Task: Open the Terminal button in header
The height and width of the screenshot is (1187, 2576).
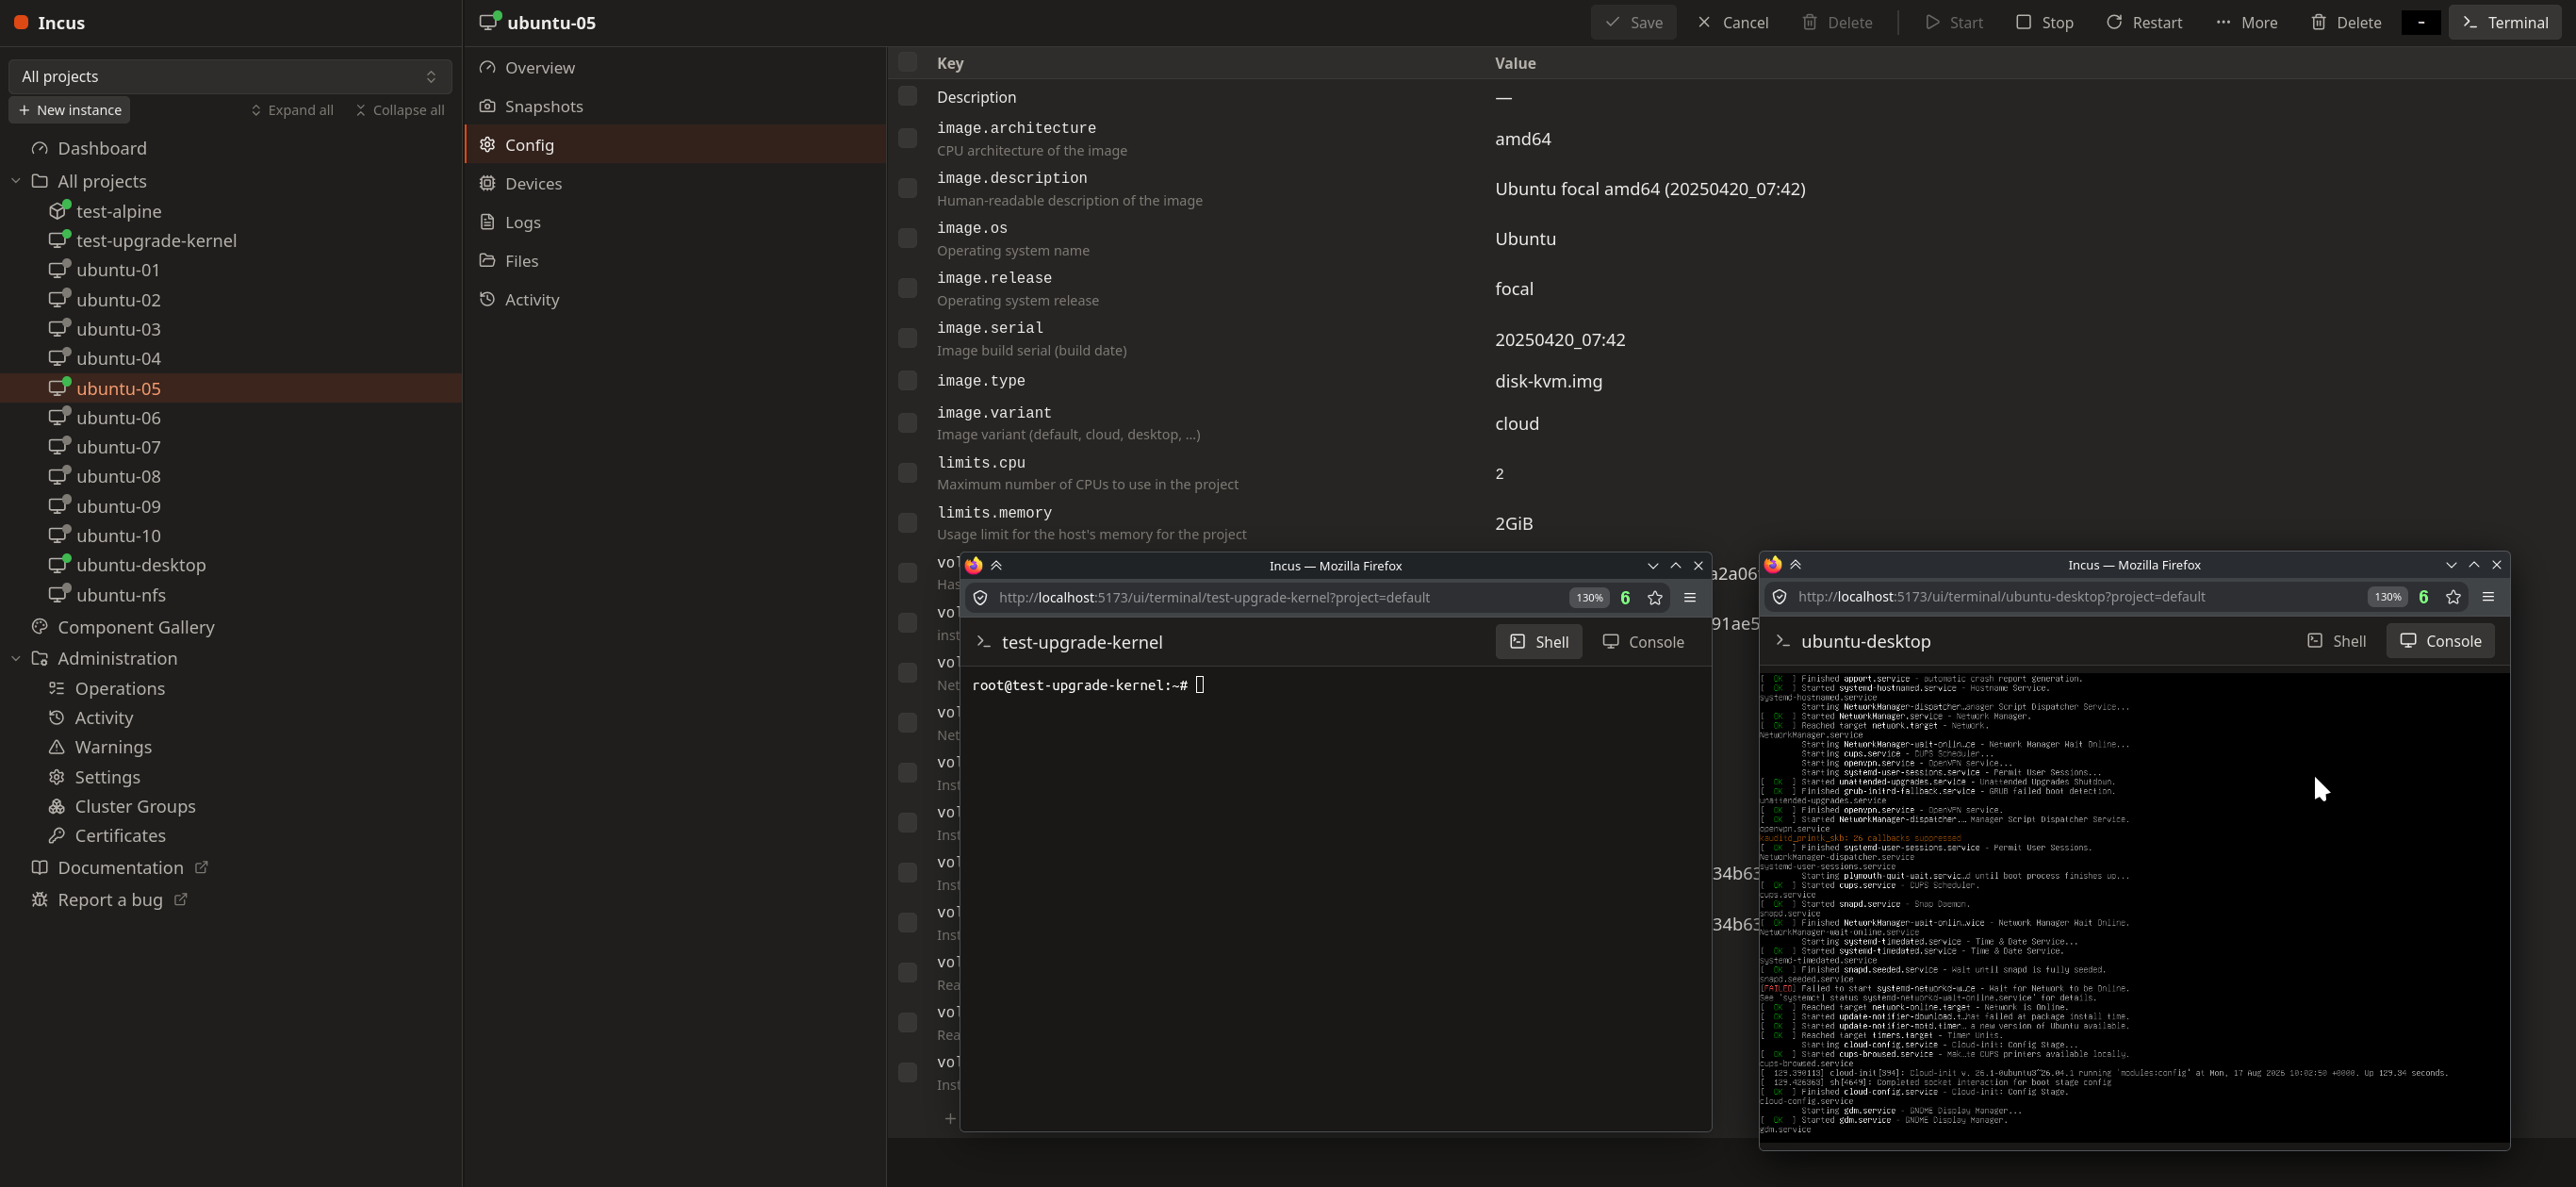Action: [x=2504, y=22]
